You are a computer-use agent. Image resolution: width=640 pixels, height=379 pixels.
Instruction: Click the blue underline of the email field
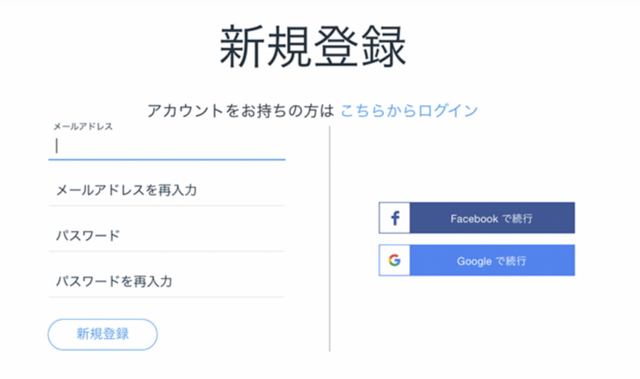pos(167,159)
